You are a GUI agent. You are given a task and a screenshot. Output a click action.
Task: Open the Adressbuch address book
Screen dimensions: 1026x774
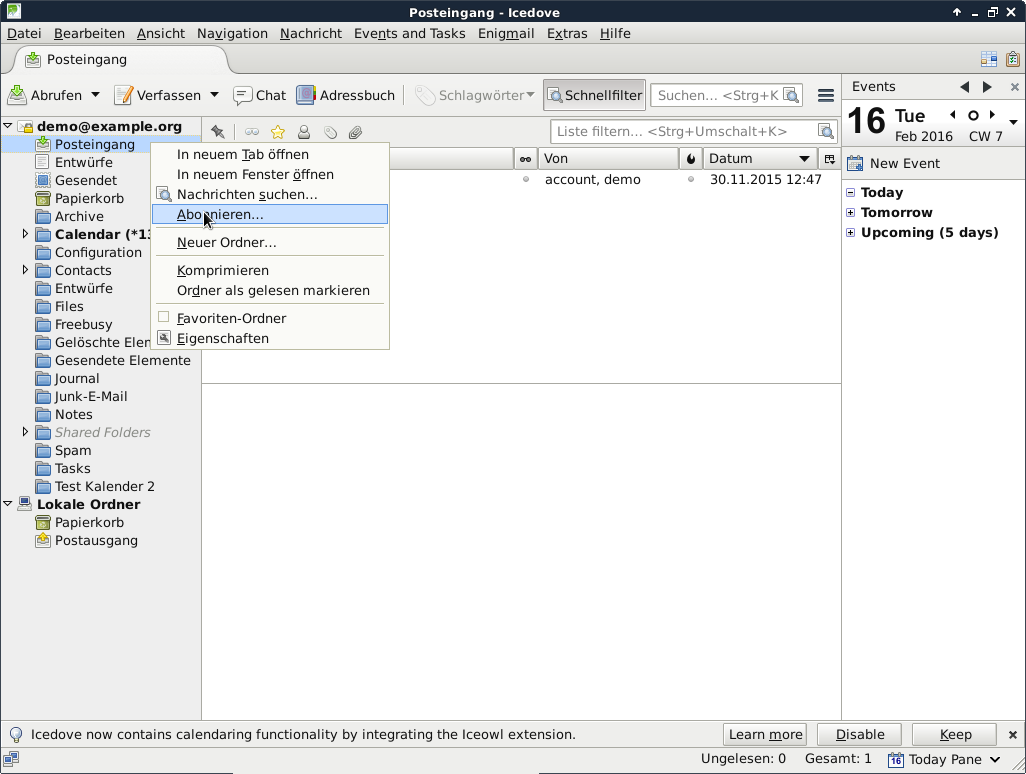pos(345,96)
